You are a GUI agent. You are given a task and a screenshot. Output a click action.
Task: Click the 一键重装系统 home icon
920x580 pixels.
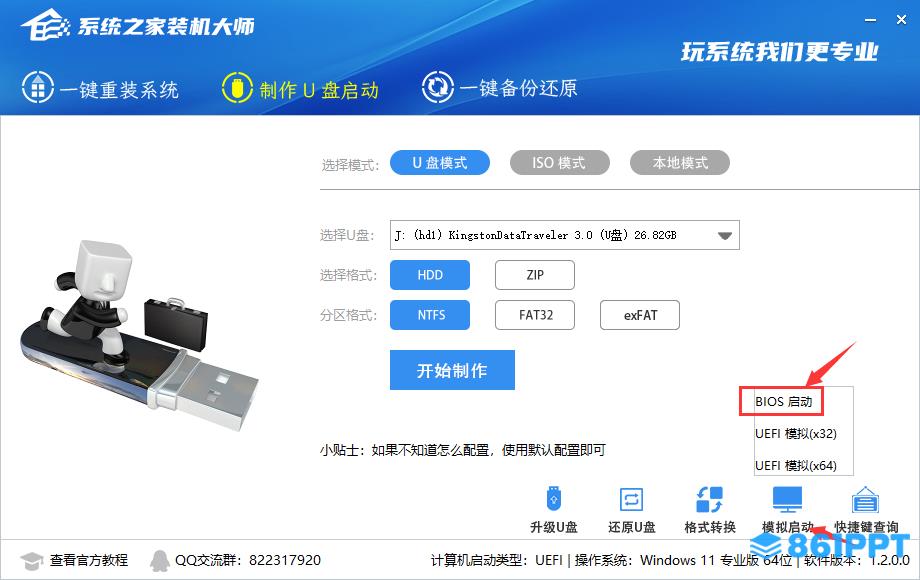coord(38,88)
